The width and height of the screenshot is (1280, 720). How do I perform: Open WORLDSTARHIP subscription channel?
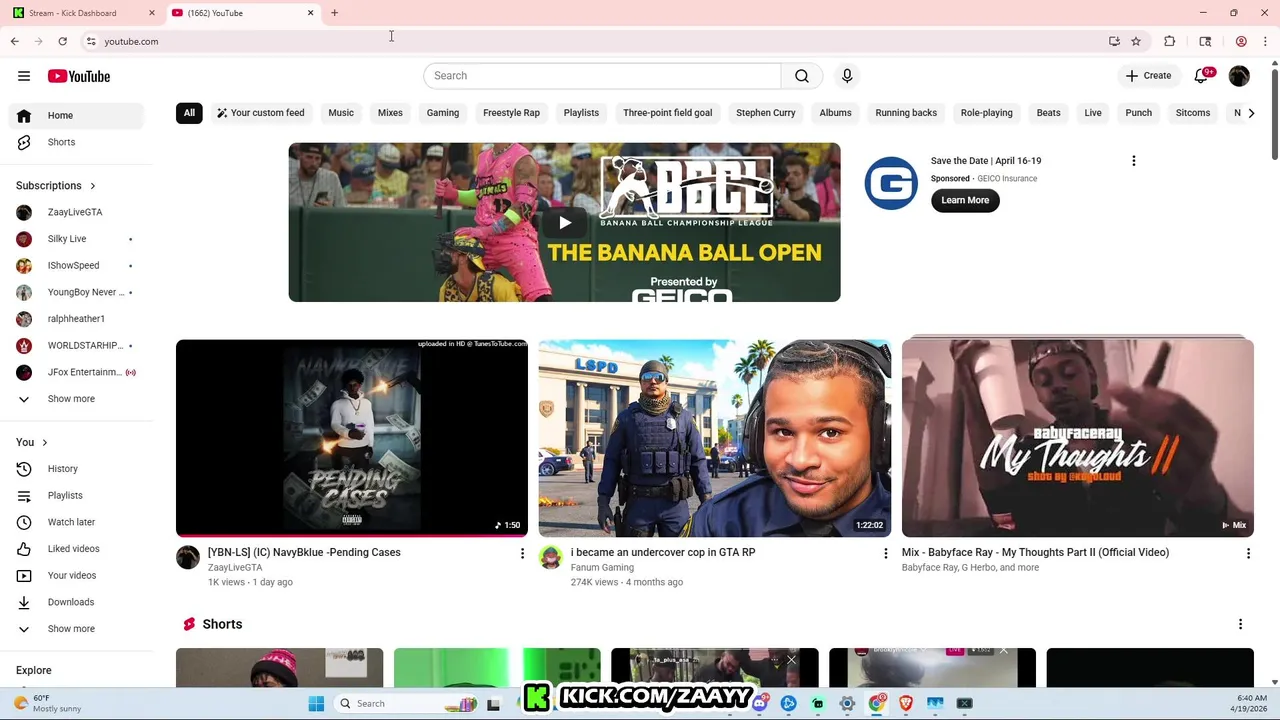75,346
